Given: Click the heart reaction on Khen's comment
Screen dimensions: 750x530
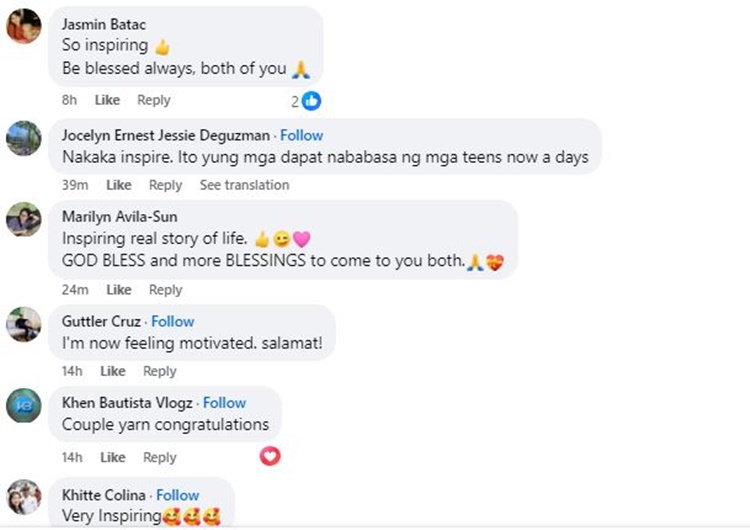Looking at the screenshot, I should [x=270, y=456].
